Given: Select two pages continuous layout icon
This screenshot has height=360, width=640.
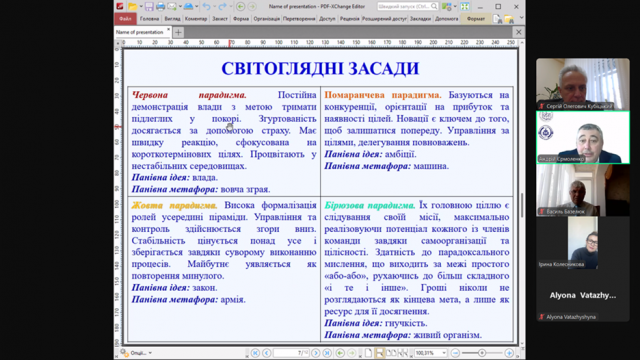Looking at the screenshot, I should click(402, 353).
